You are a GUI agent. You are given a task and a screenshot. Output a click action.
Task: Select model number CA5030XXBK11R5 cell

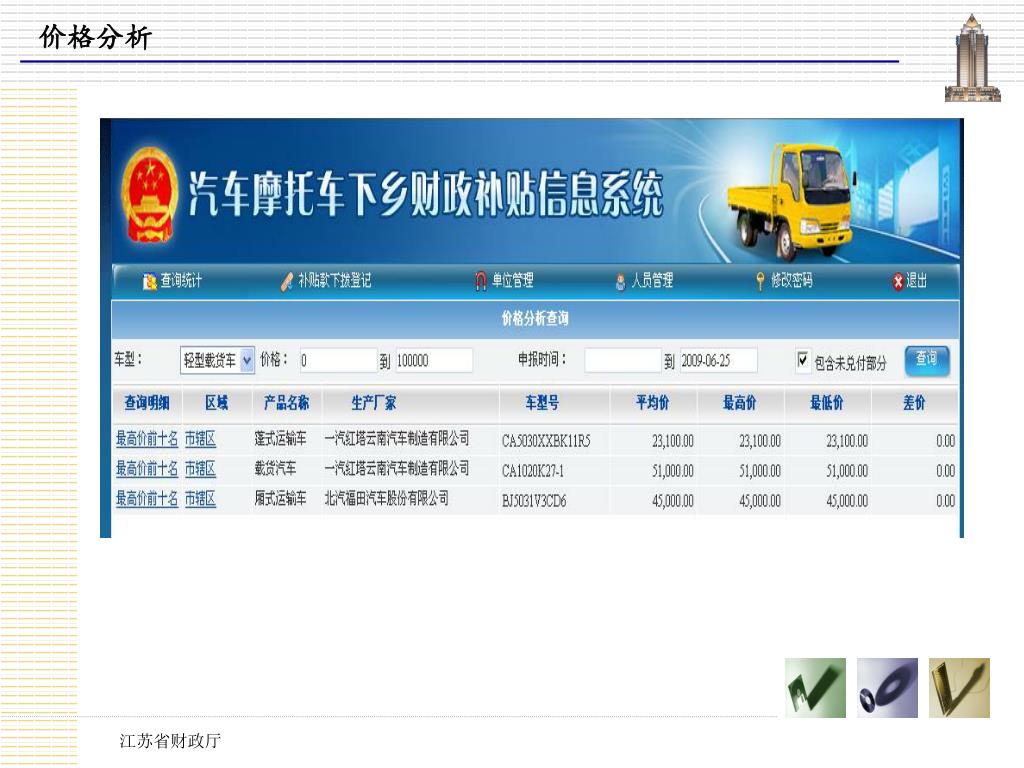pyautogui.click(x=546, y=441)
